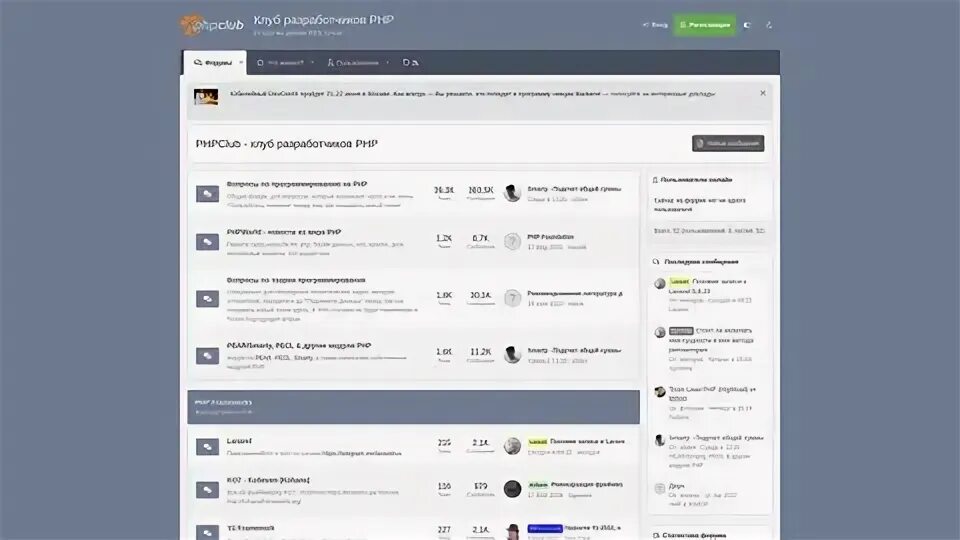Screen dimensions: 960x540
Task: Click node icon of PEAR/Smarty, PECL forum
Action: (x=208, y=356)
